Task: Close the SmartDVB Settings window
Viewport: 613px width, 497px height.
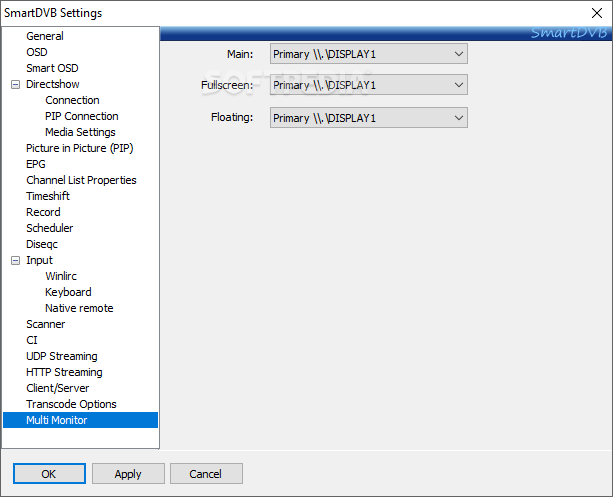Action: [597, 13]
